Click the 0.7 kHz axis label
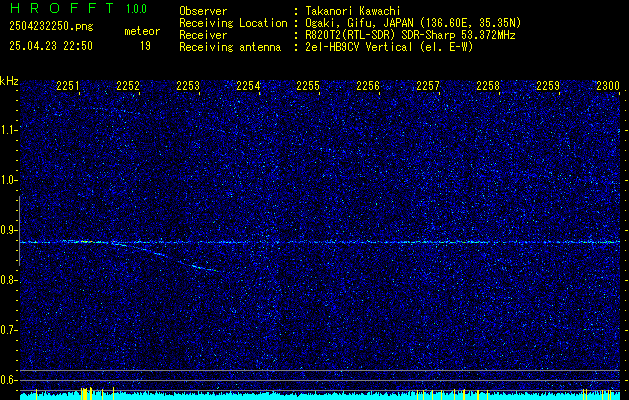The height and width of the screenshot is (400, 629). 9,330
